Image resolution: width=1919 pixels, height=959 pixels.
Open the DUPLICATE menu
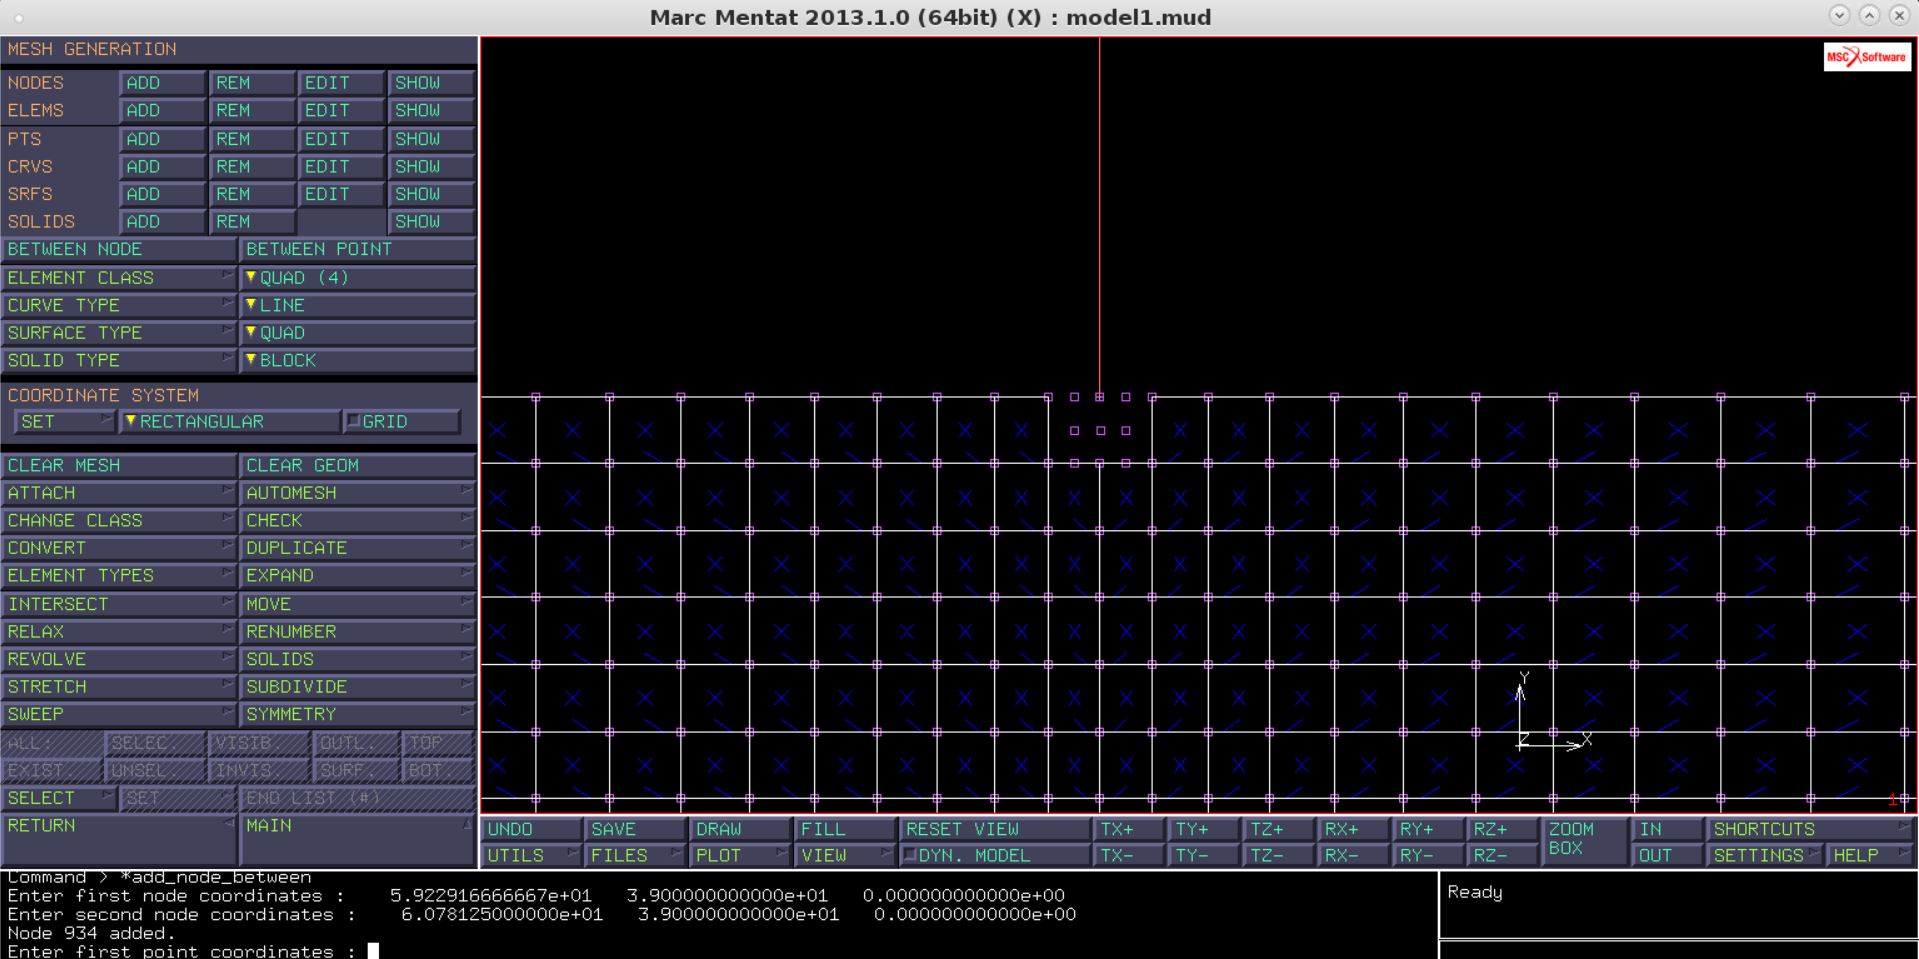pyautogui.click(x=357, y=548)
